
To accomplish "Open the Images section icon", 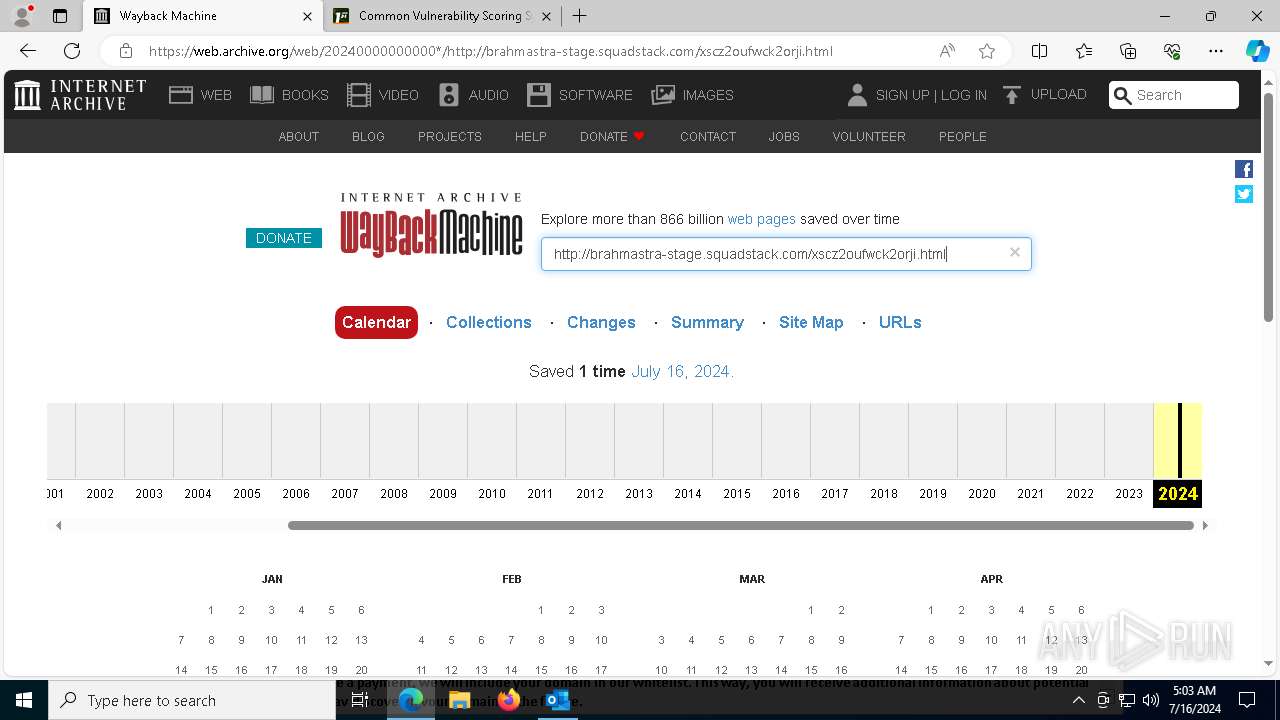I will [x=663, y=95].
